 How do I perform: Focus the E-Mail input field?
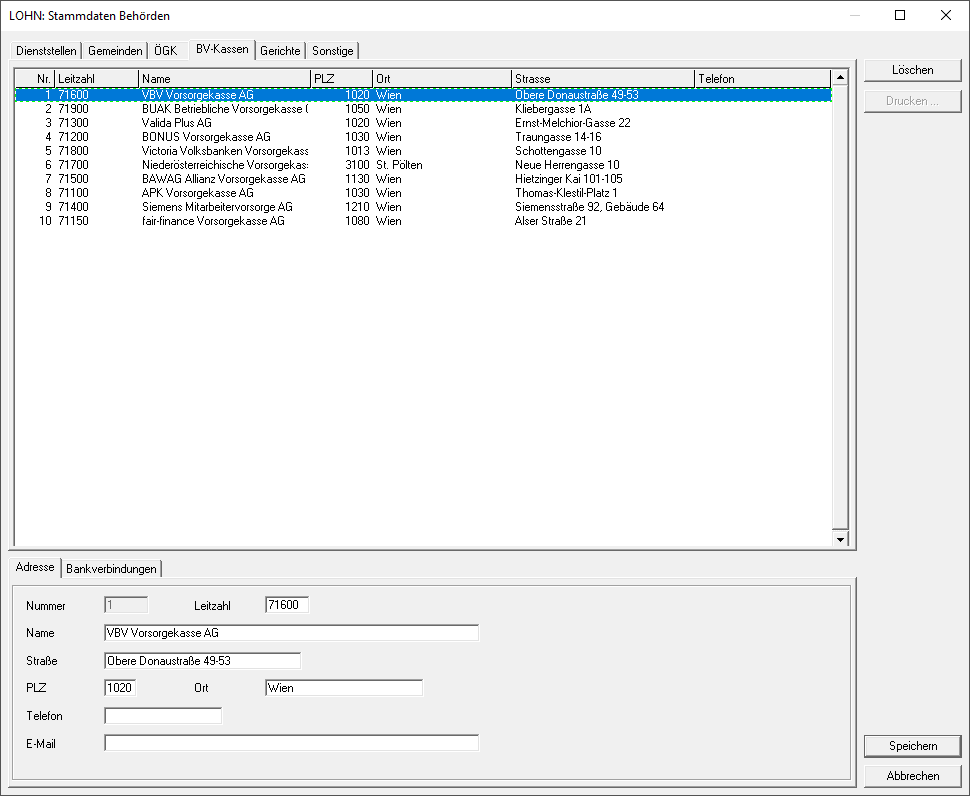tap(291, 743)
